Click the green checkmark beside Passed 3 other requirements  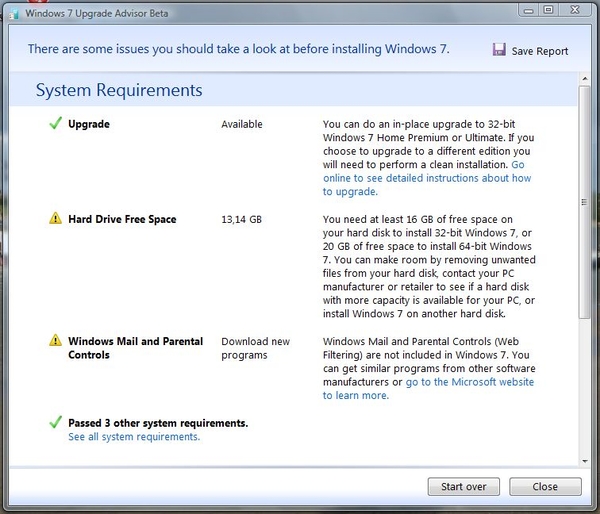(x=55, y=422)
